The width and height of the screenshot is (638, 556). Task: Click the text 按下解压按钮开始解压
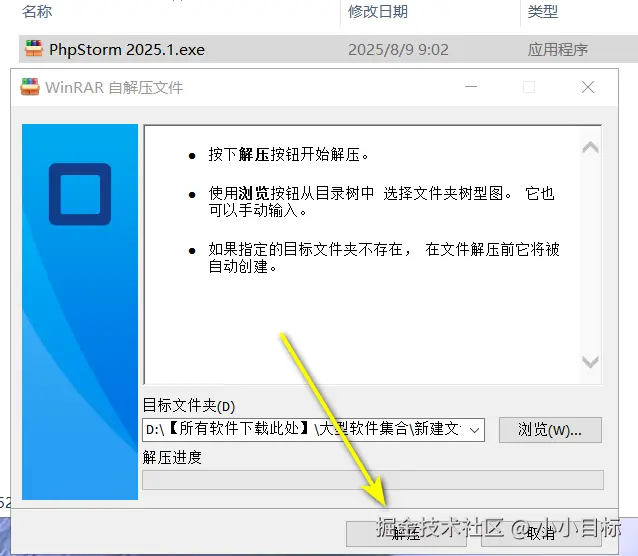[288, 155]
